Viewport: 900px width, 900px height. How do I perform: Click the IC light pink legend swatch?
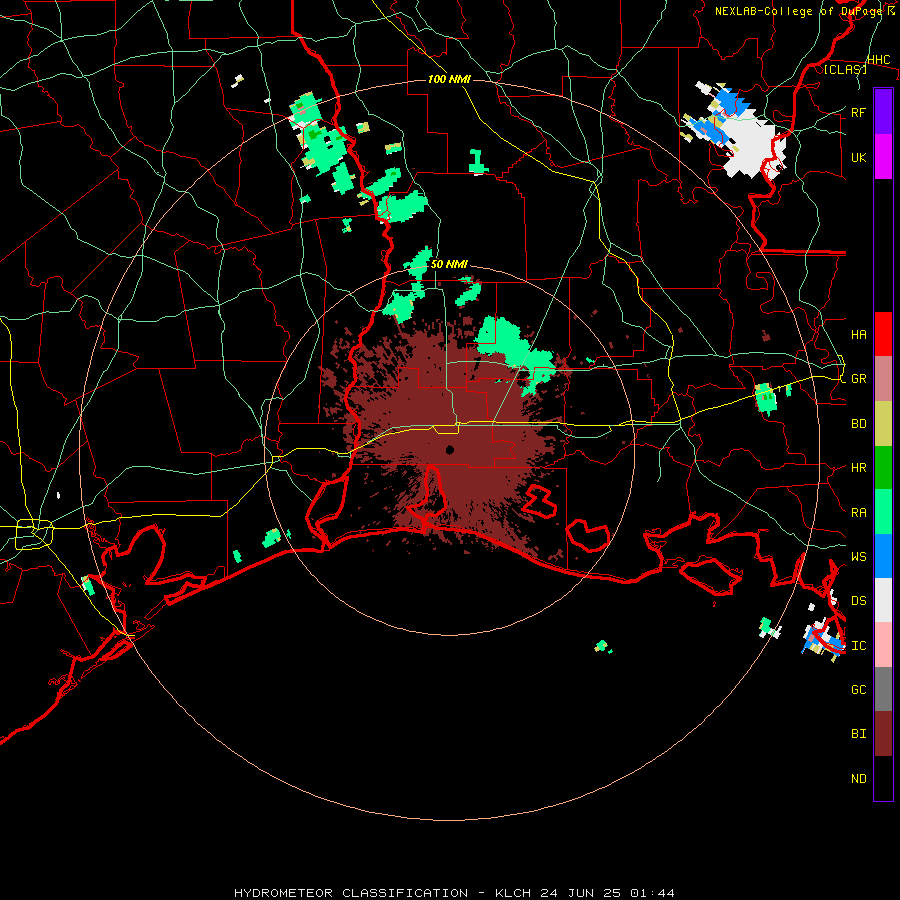(883, 645)
